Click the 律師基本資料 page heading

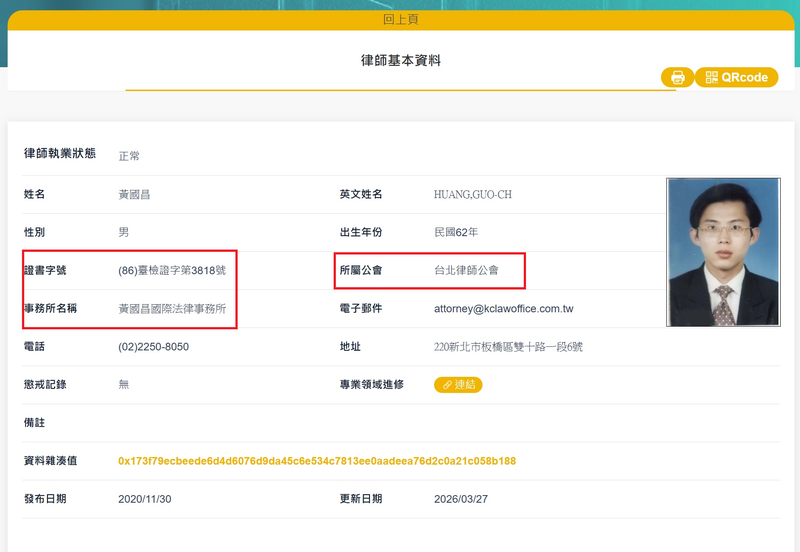point(400,60)
